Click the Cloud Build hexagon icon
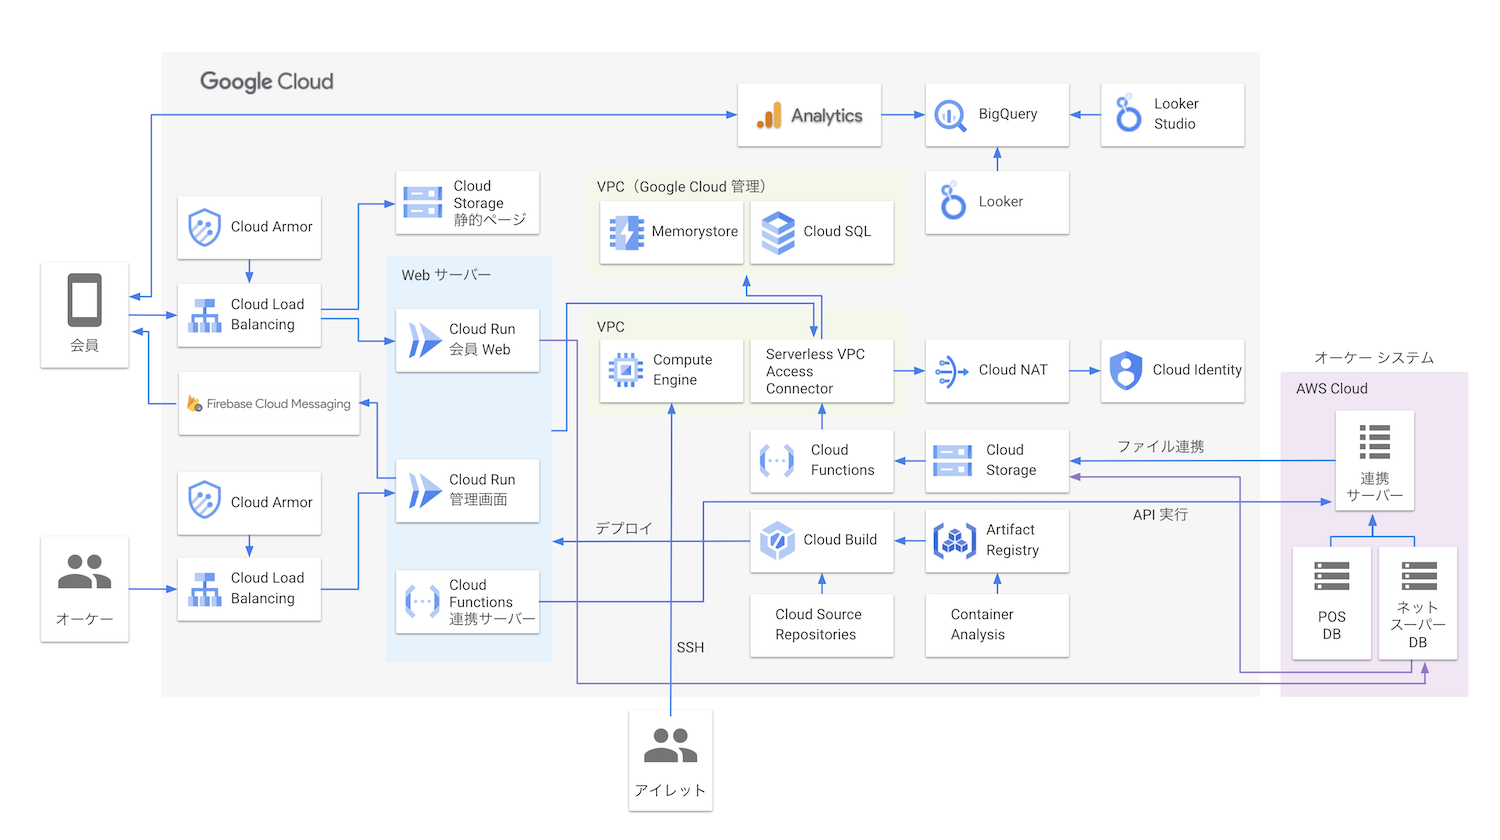 coord(777,540)
